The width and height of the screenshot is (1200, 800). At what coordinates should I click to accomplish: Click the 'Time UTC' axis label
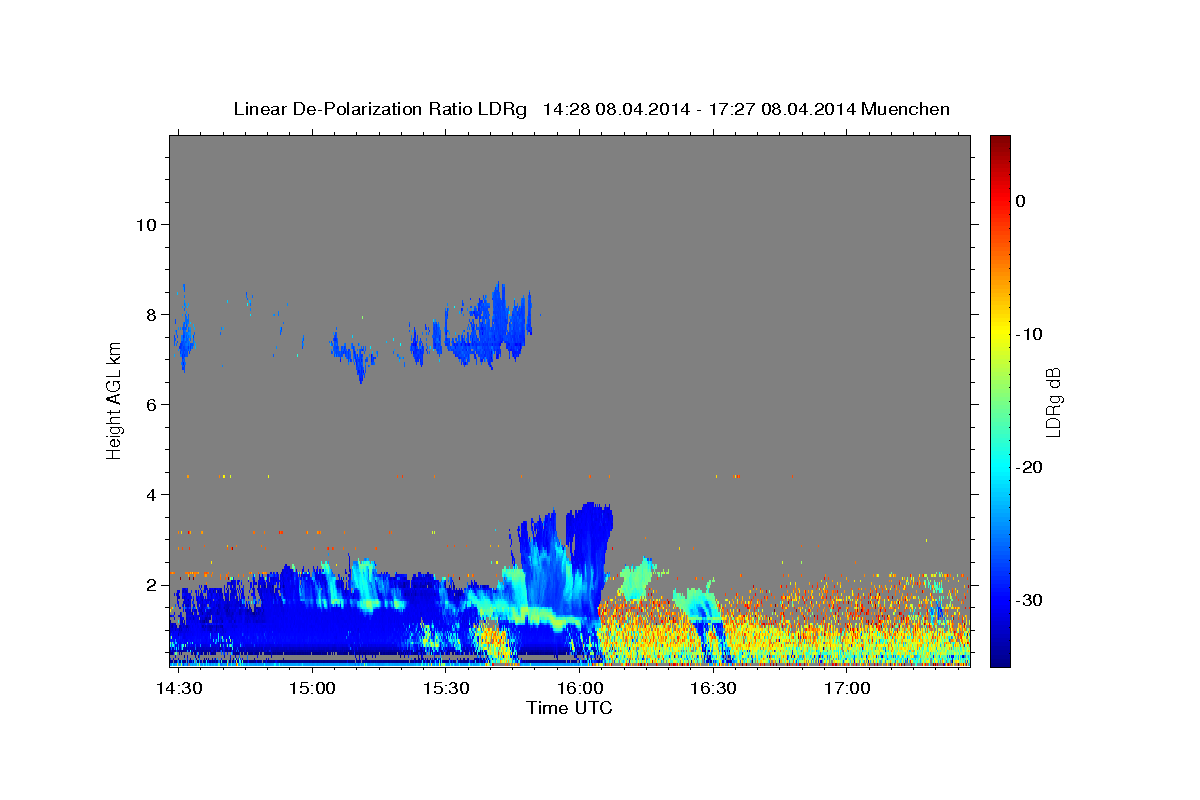(x=569, y=708)
